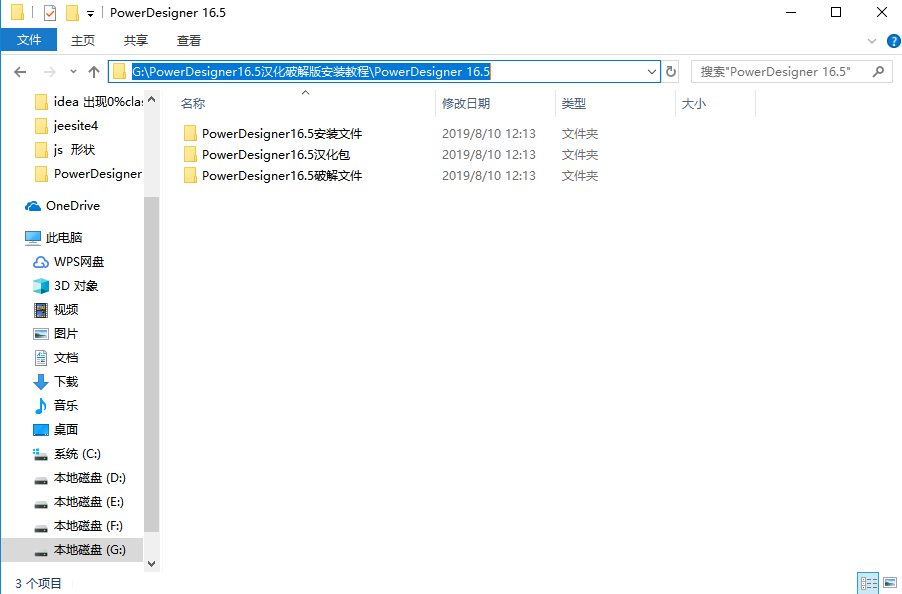Open recent locations dropdown arrow
The width and height of the screenshot is (902, 594).
click(73, 72)
